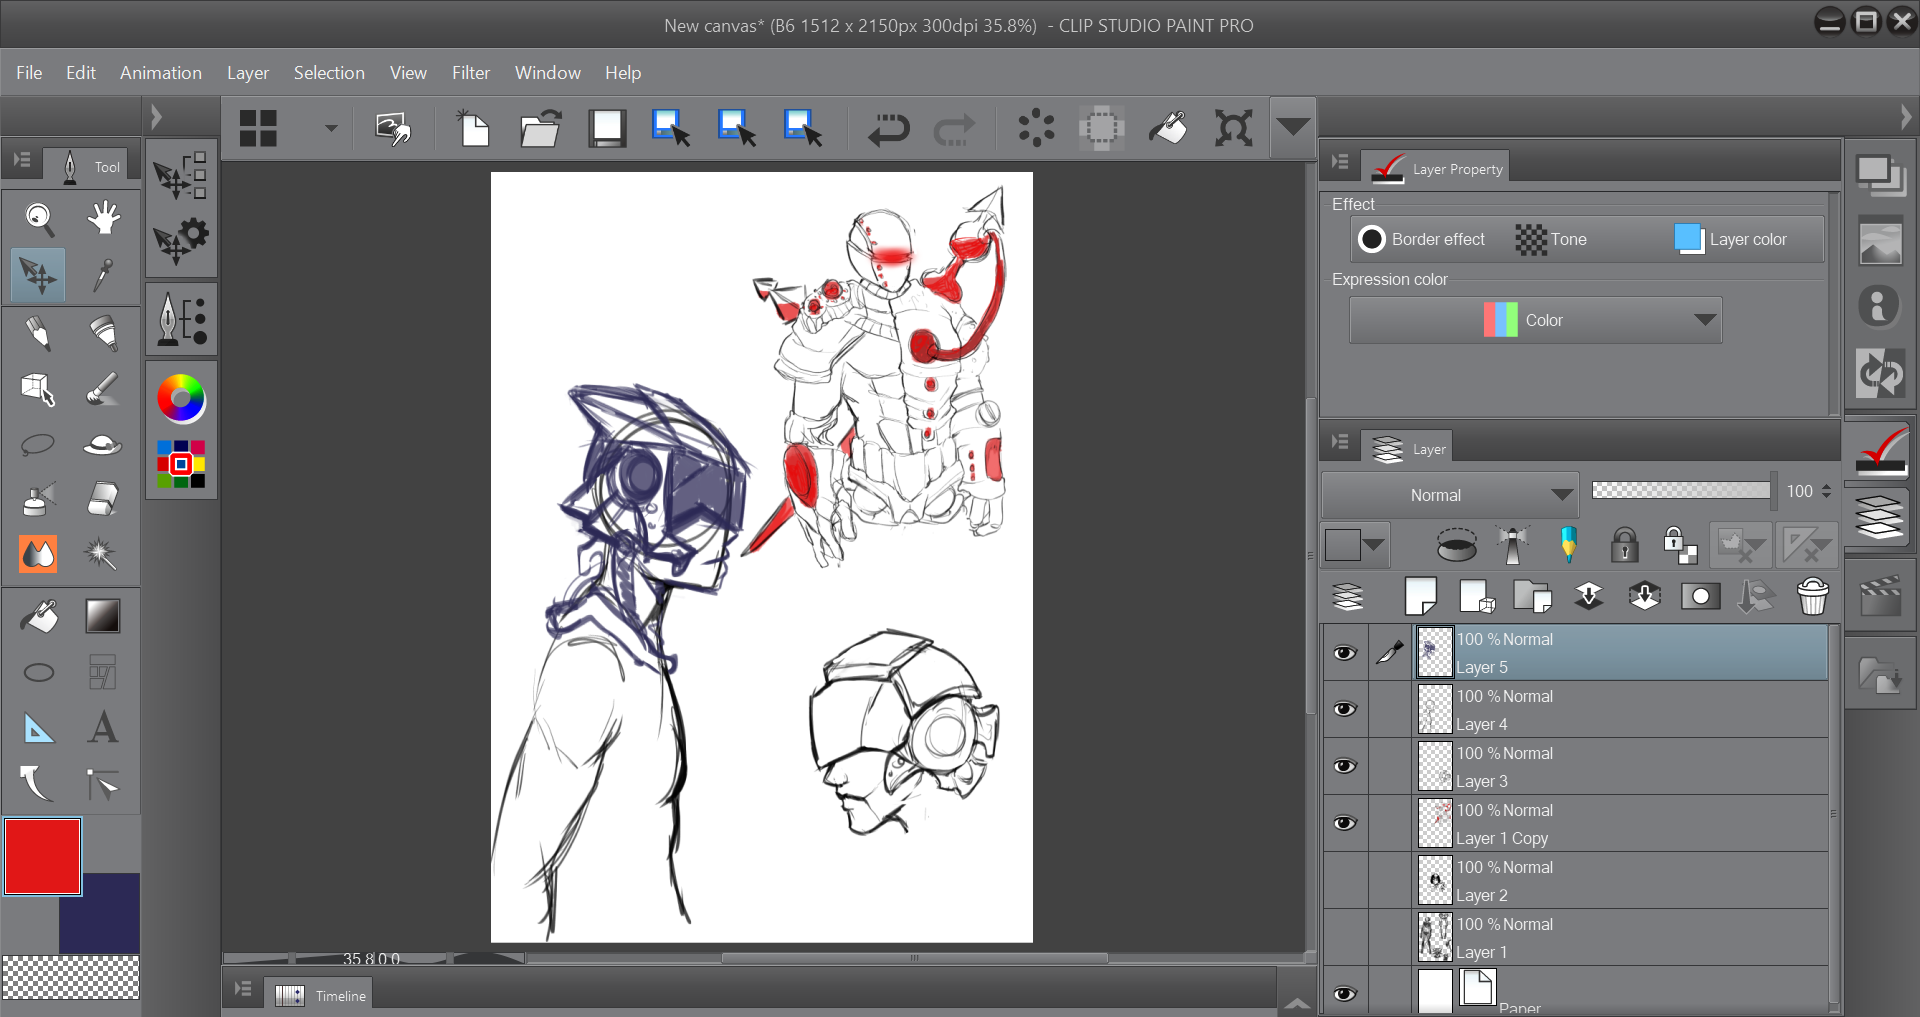Enable the Border effect option
This screenshot has width=1920, height=1017.
point(1372,239)
